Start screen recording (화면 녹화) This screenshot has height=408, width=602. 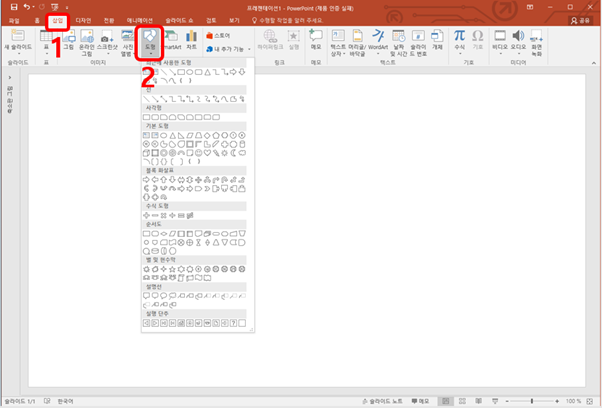click(x=536, y=43)
